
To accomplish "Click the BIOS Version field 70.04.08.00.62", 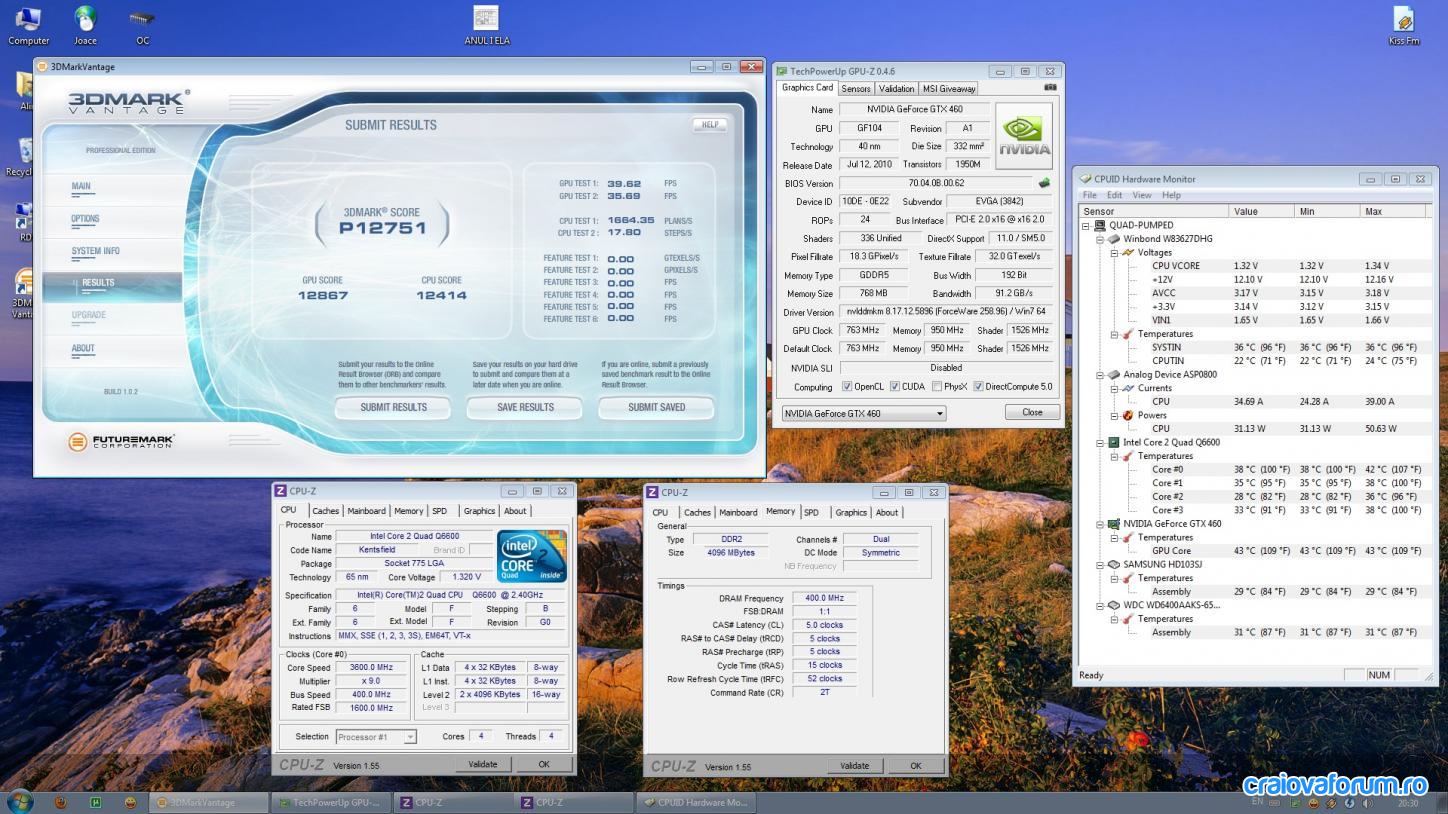I will click(x=936, y=184).
